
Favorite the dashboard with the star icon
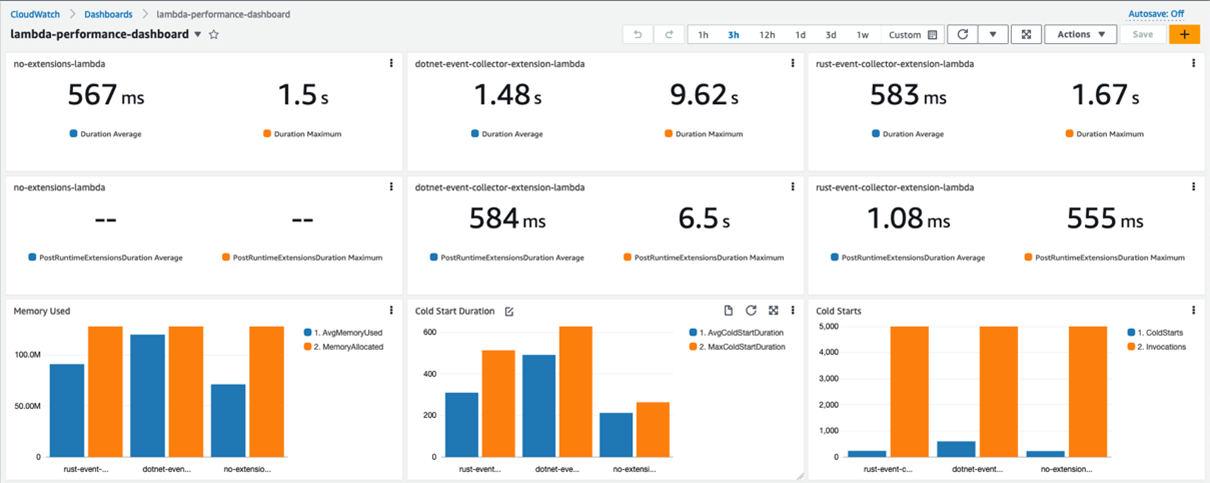214,35
